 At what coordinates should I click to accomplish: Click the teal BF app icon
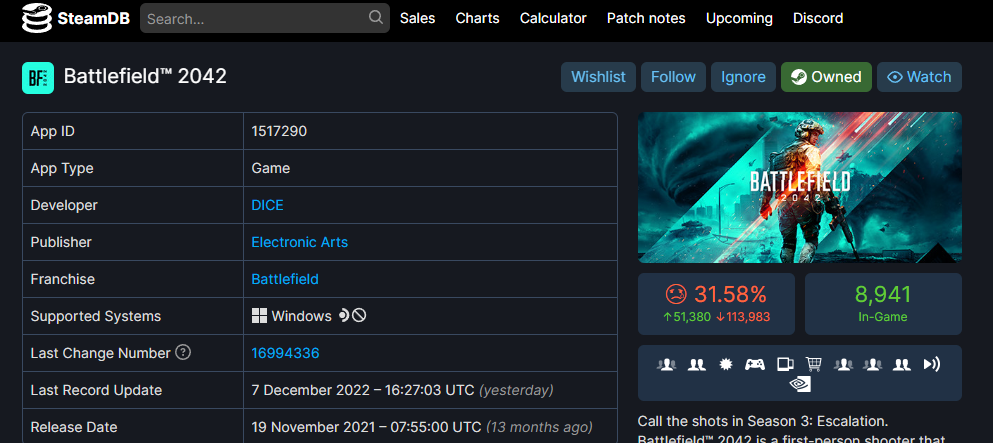pyautogui.click(x=38, y=78)
